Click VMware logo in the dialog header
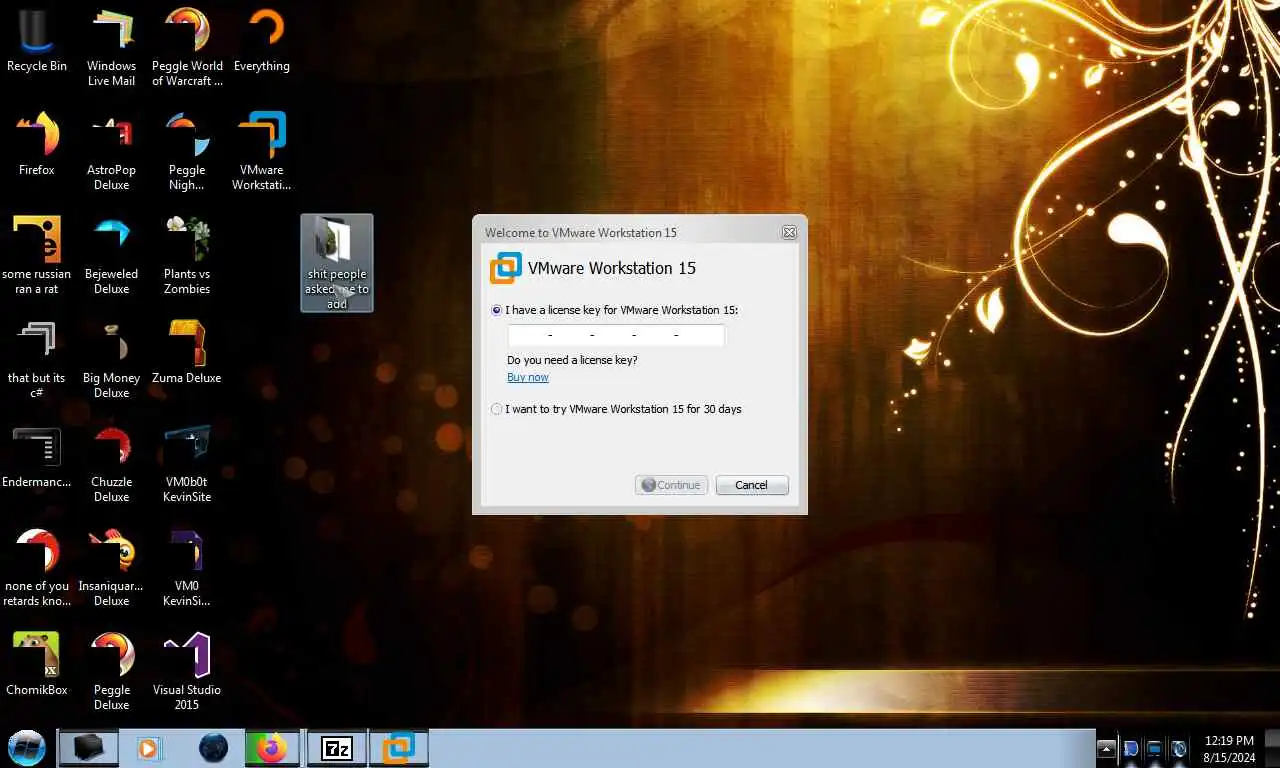This screenshot has width=1280, height=768. (506, 268)
